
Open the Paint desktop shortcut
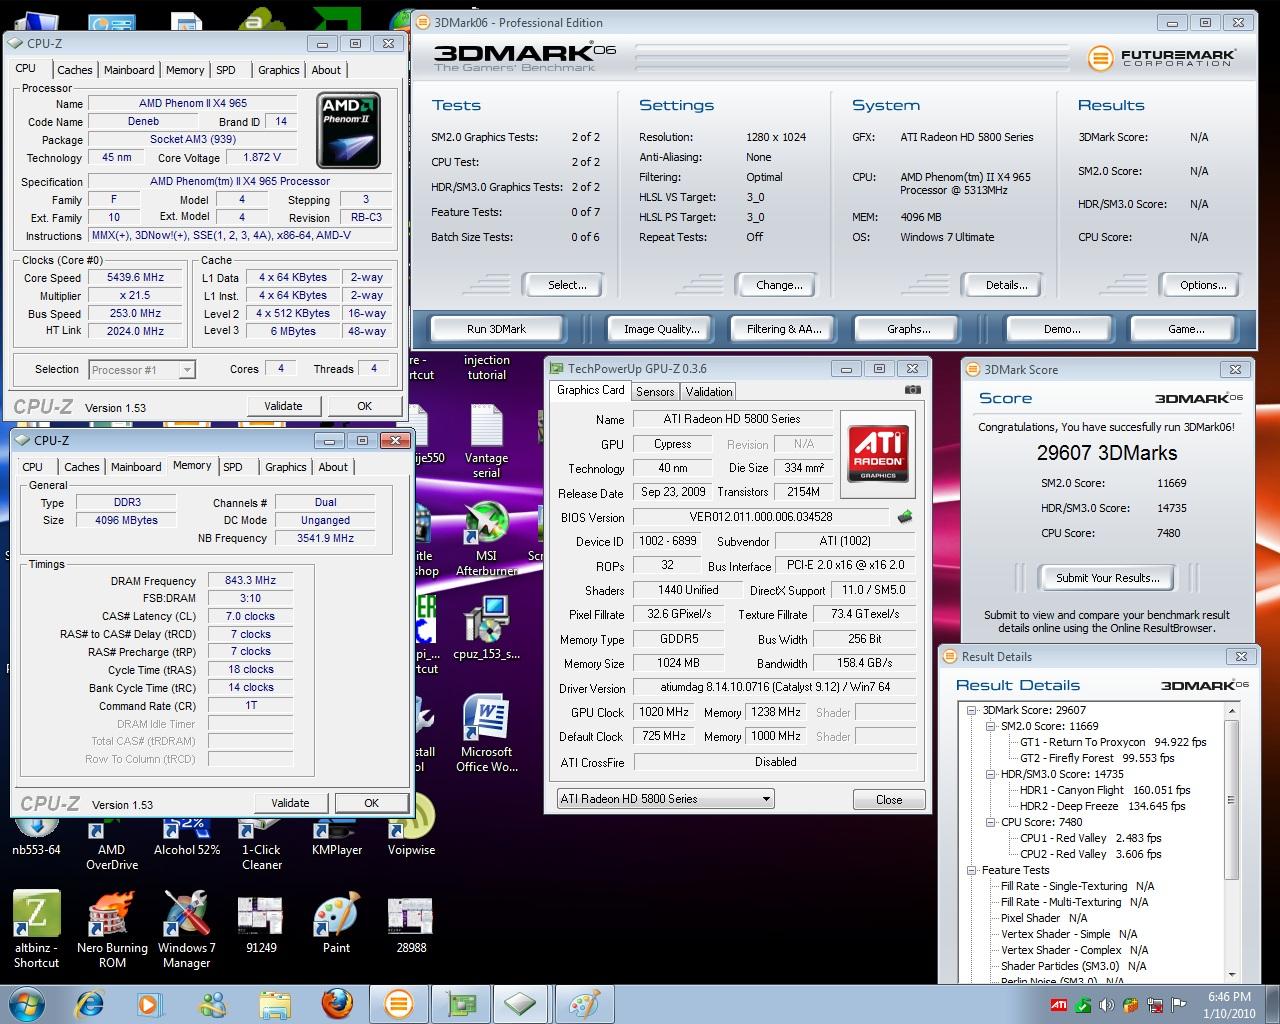click(x=336, y=923)
